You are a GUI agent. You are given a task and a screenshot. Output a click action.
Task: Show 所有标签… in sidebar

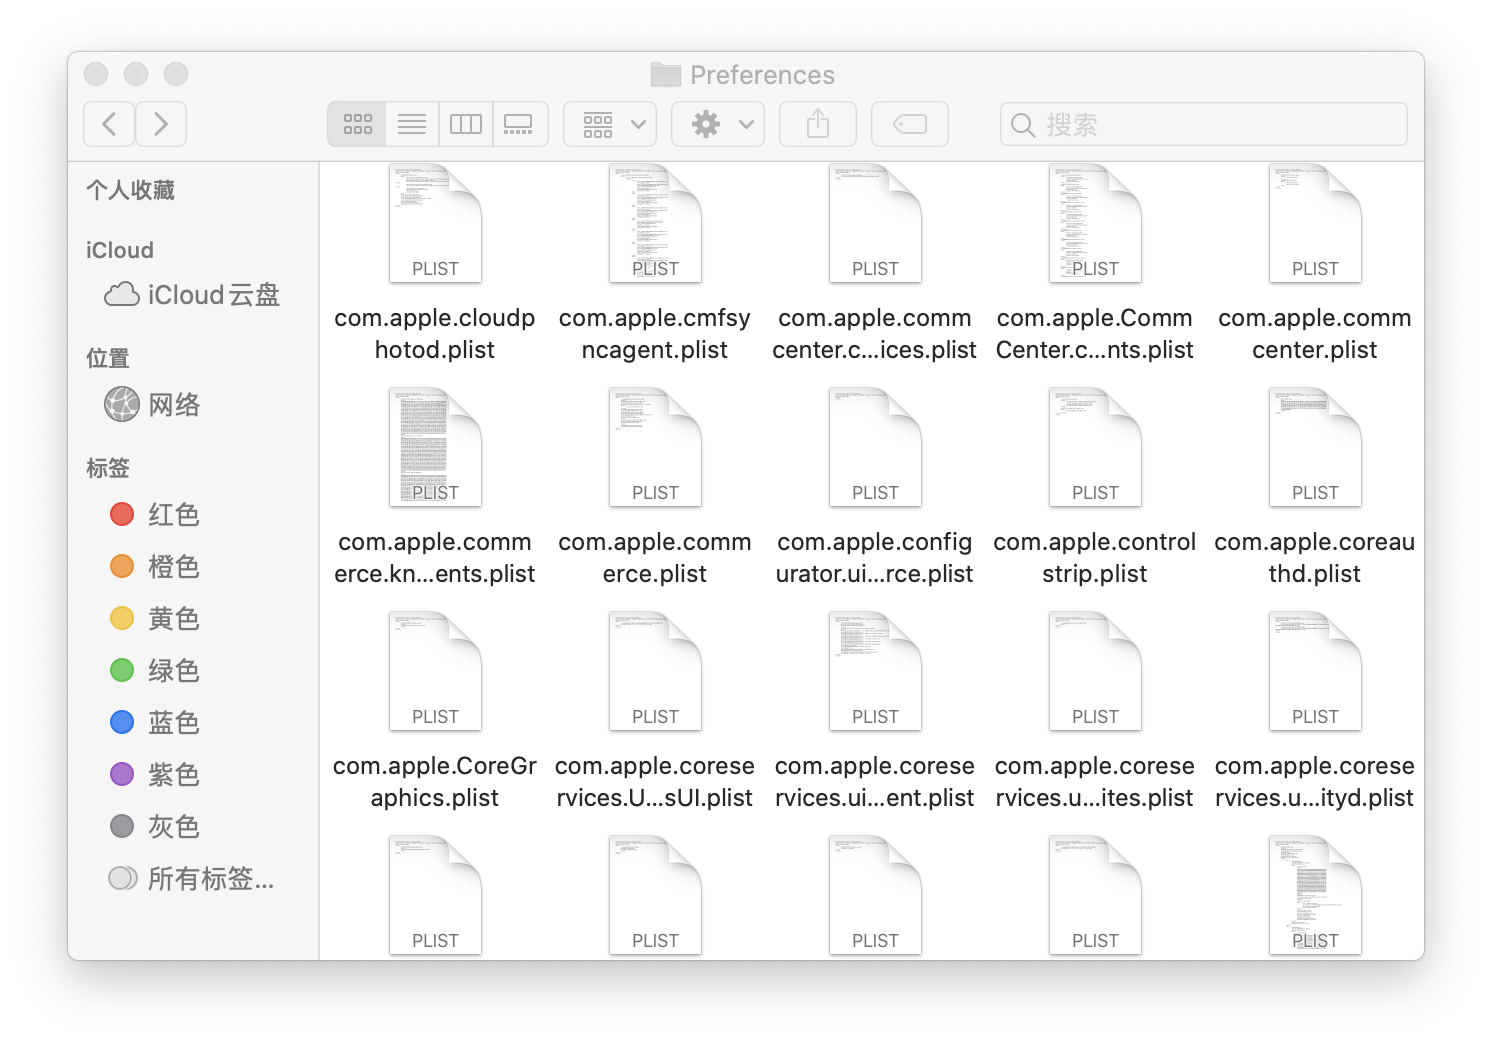pos(190,879)
